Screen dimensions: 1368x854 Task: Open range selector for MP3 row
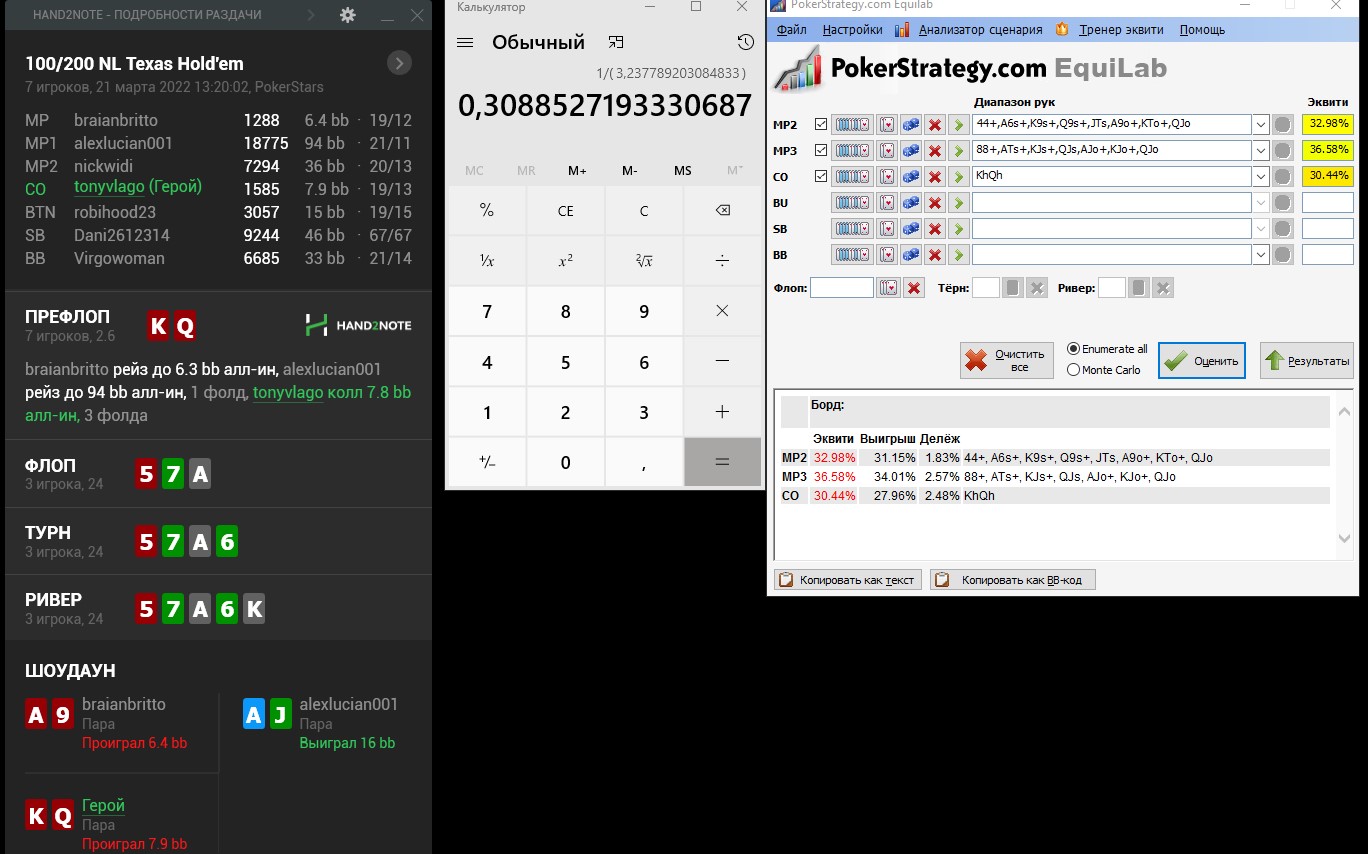point(852,150)
